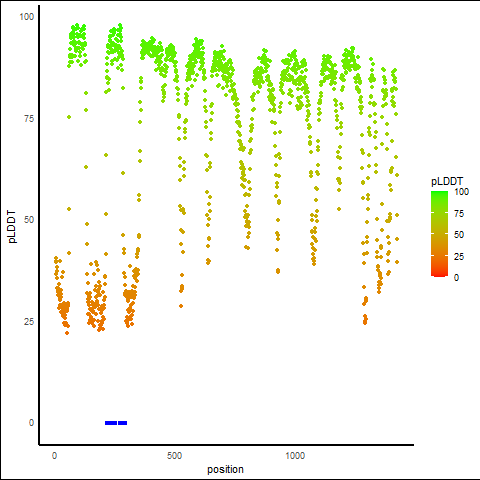The image size is (480, 480).
Task: Click the y-axis tick label 0
Action: coord(31,423)
